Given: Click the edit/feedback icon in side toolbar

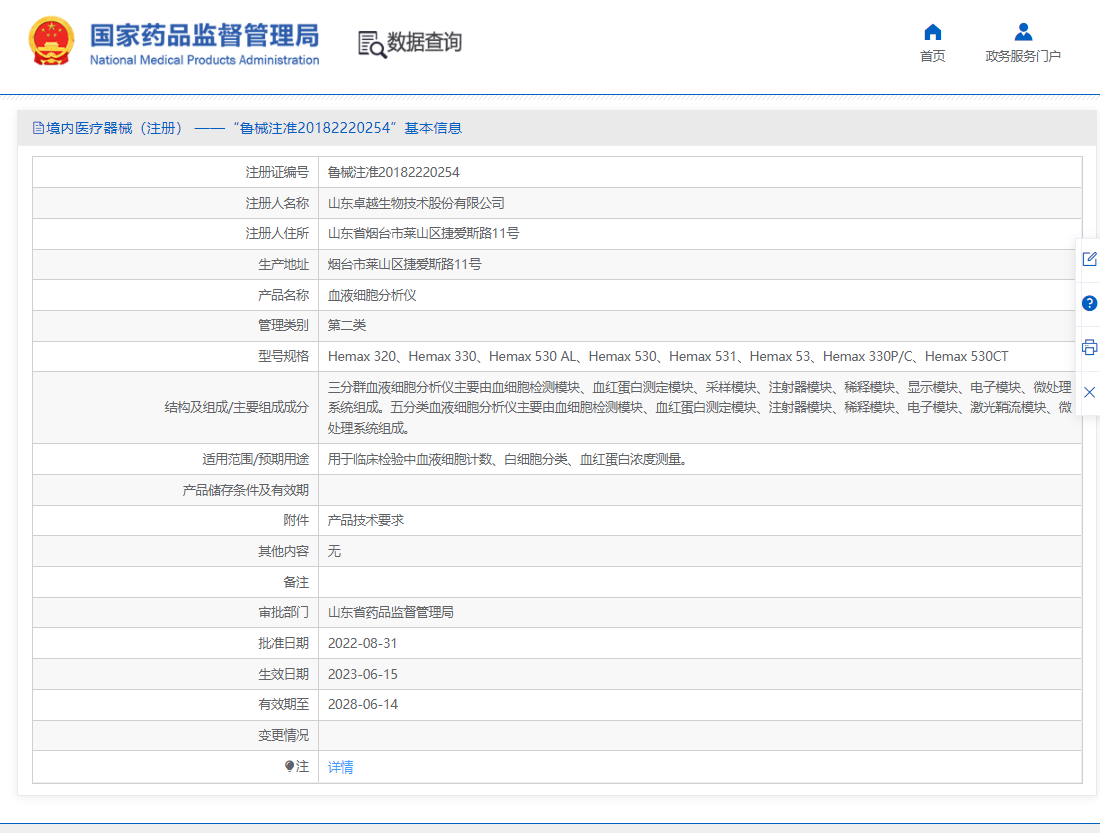Looking at the screenshot, I should point(1089,259).
